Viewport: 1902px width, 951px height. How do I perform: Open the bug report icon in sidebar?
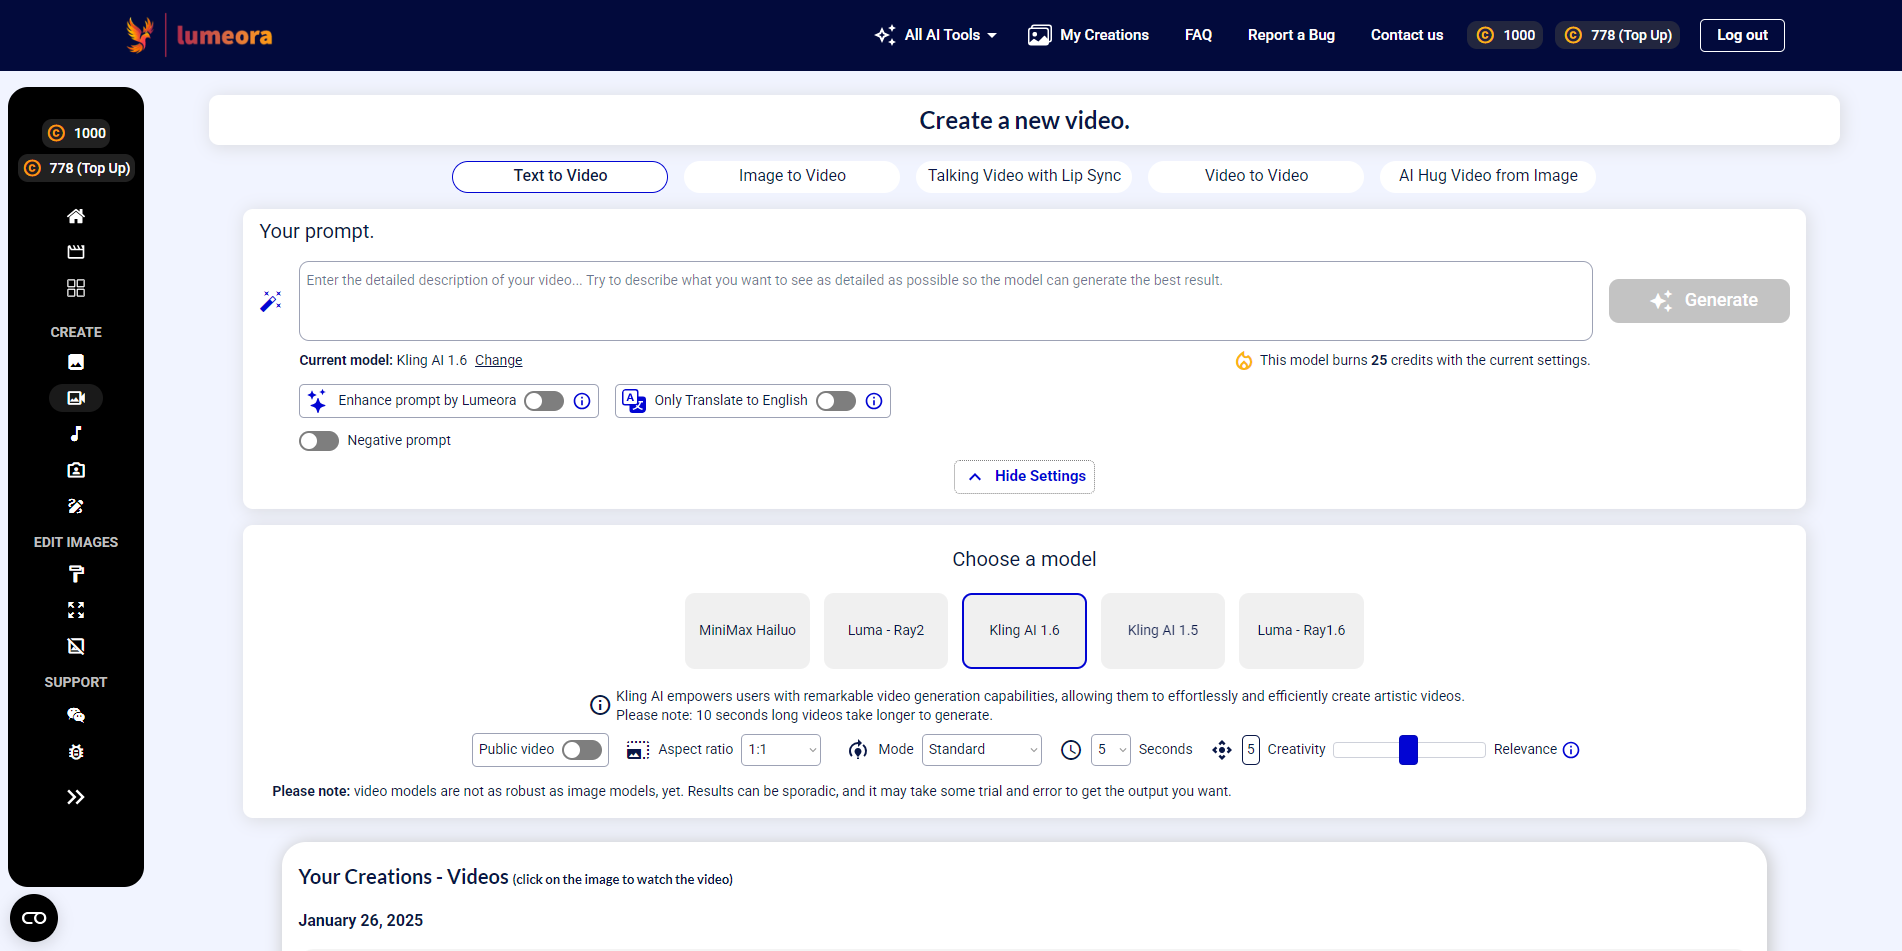pyautogui.click(x=76, y=752)
